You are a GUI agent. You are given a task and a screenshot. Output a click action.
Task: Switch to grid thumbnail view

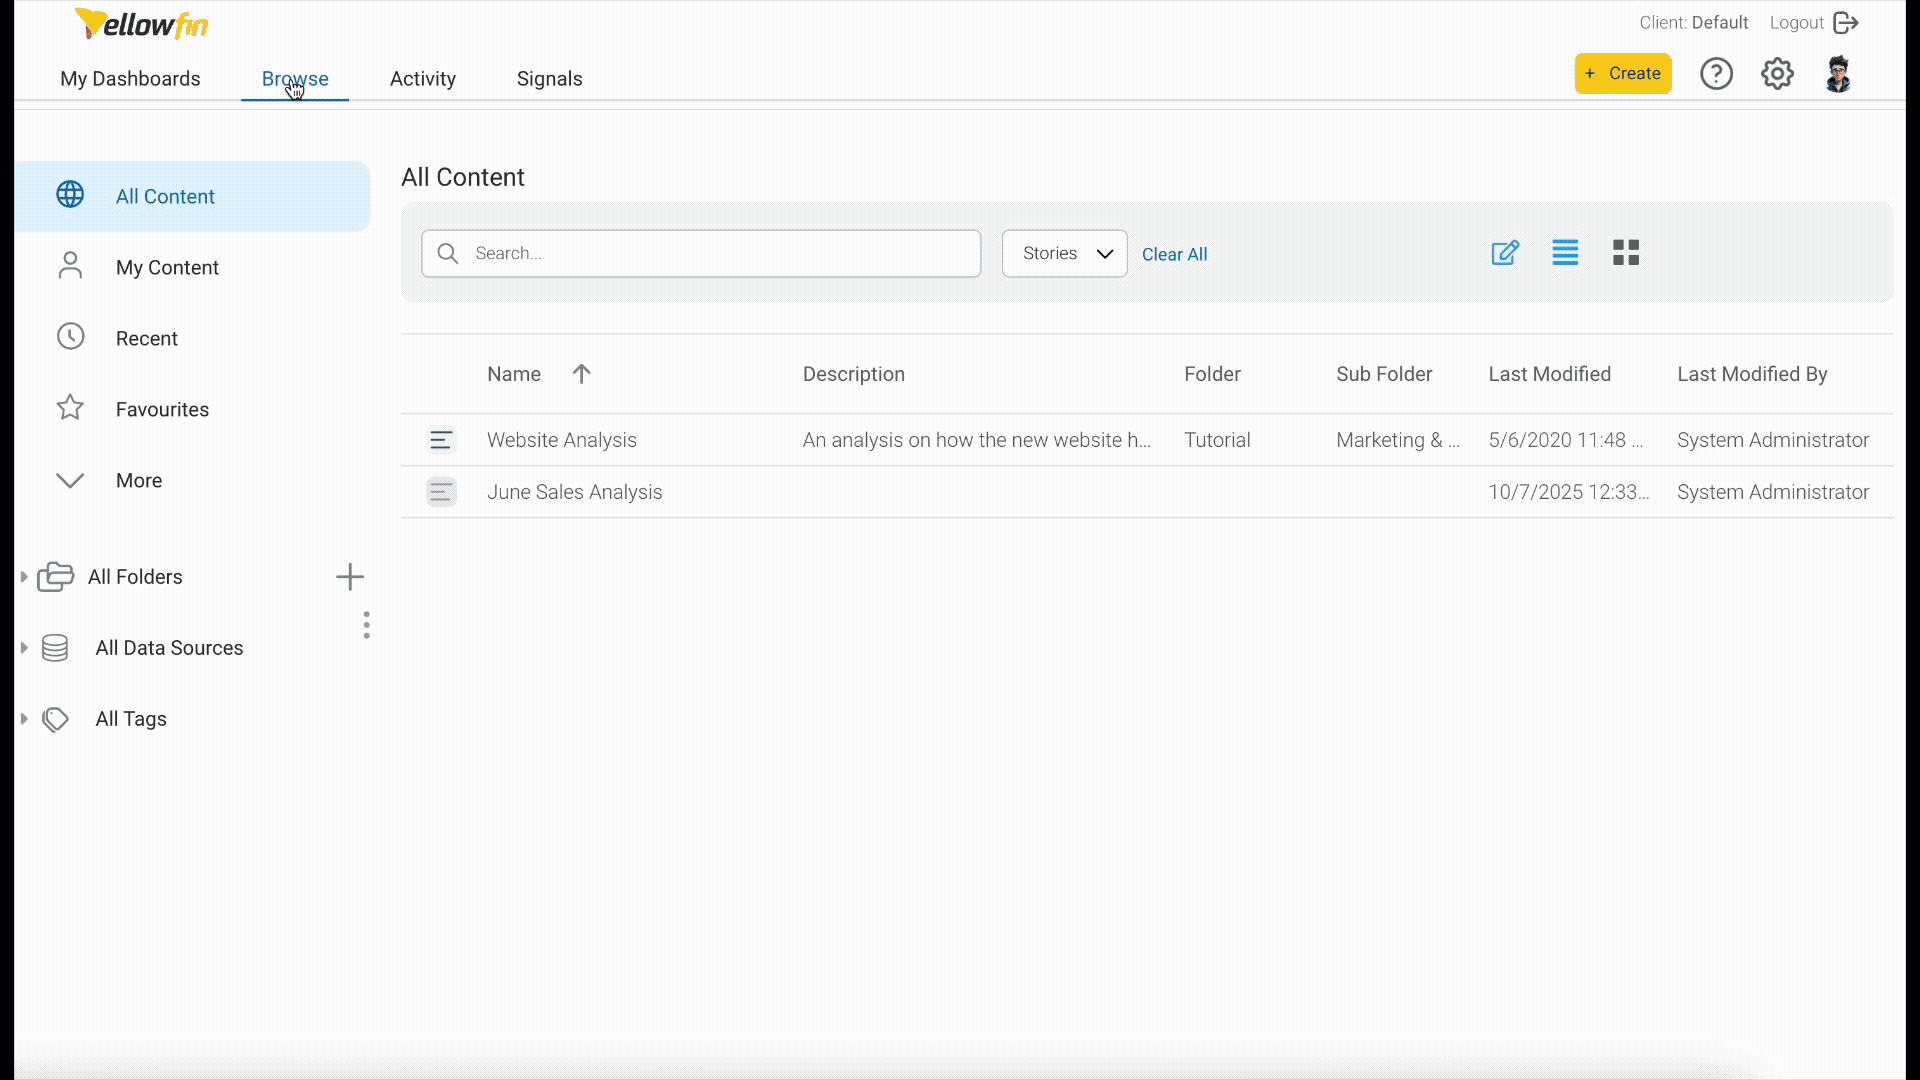tap(1626, 253)
